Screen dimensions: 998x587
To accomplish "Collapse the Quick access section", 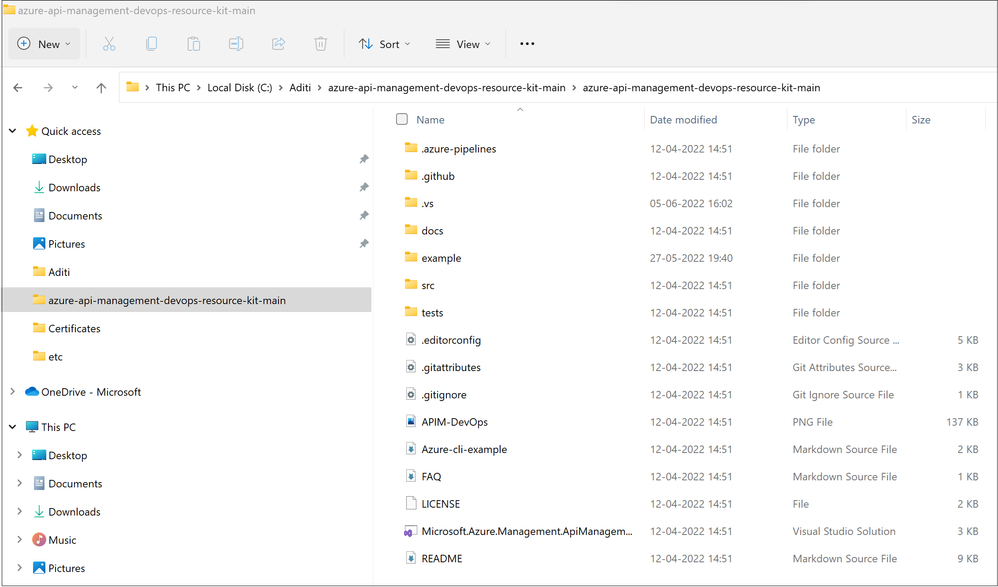I will tap(13, 131).
